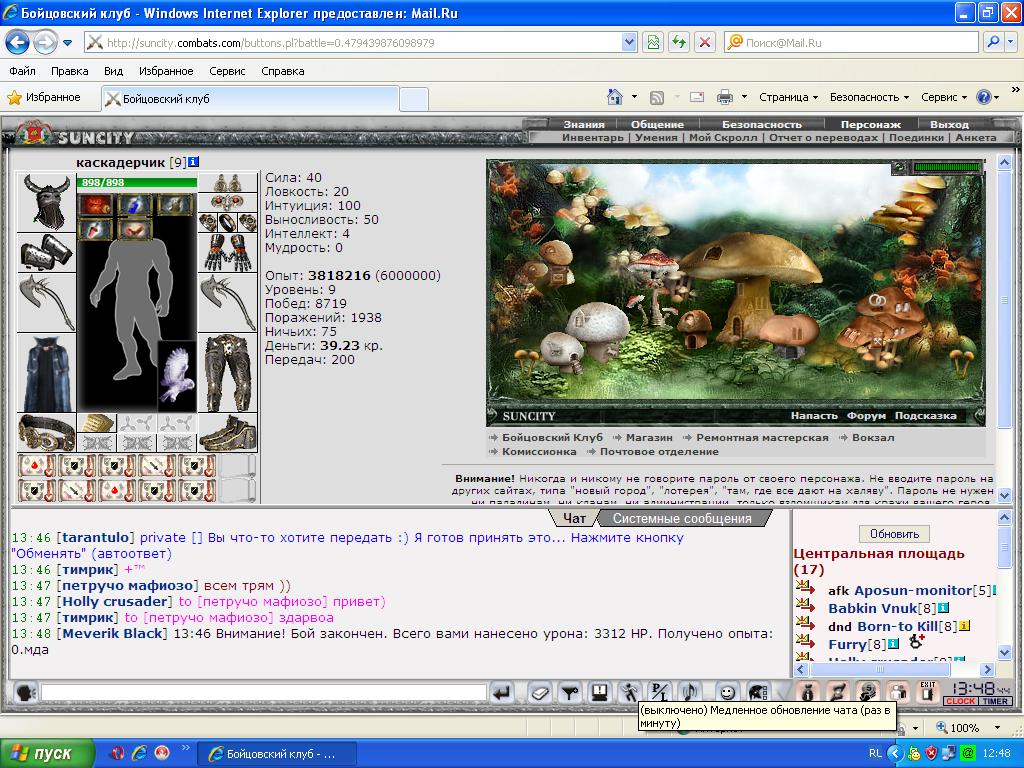Click the IE Home icon

coord(615,97)
